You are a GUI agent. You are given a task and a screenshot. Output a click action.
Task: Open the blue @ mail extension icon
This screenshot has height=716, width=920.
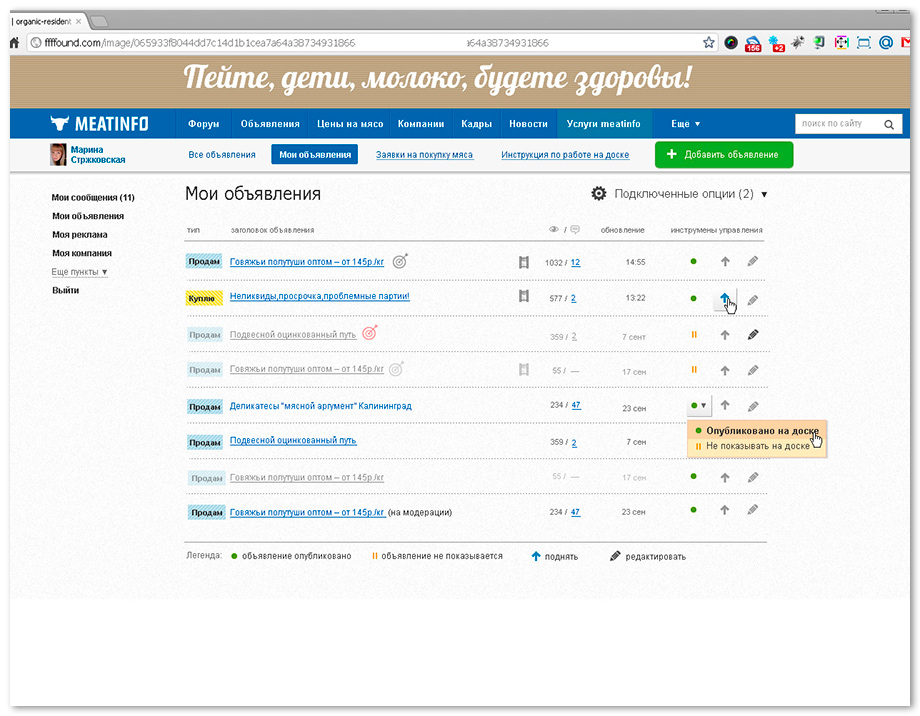tap(886, 42)
